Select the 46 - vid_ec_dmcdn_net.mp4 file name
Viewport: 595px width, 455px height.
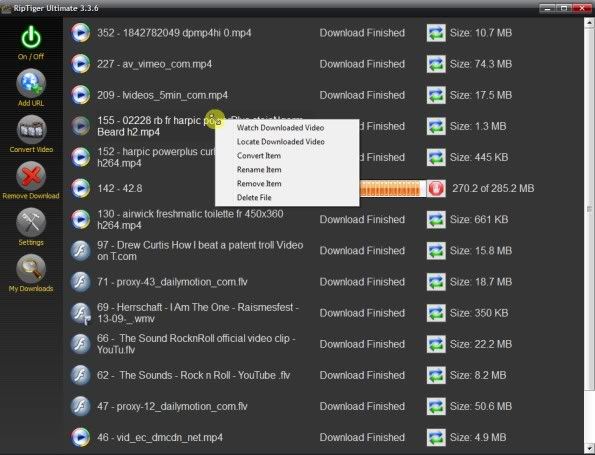point(160,438)
